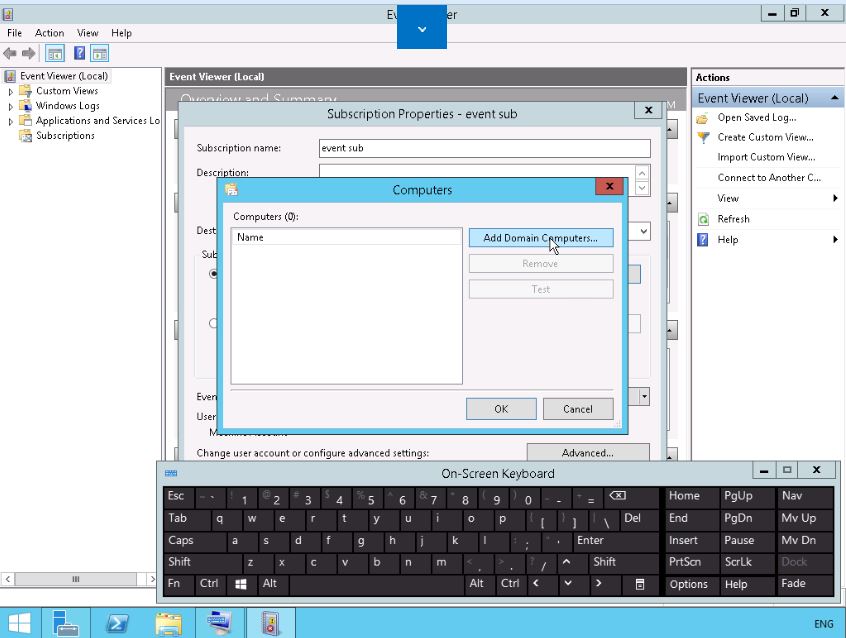The image size is (846, 638).
Task: Open the Action menu
Action: pos(49,33)
